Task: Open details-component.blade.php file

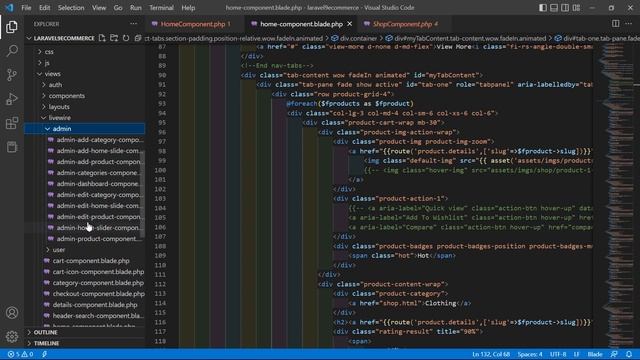Action: (x=84, y=304)
